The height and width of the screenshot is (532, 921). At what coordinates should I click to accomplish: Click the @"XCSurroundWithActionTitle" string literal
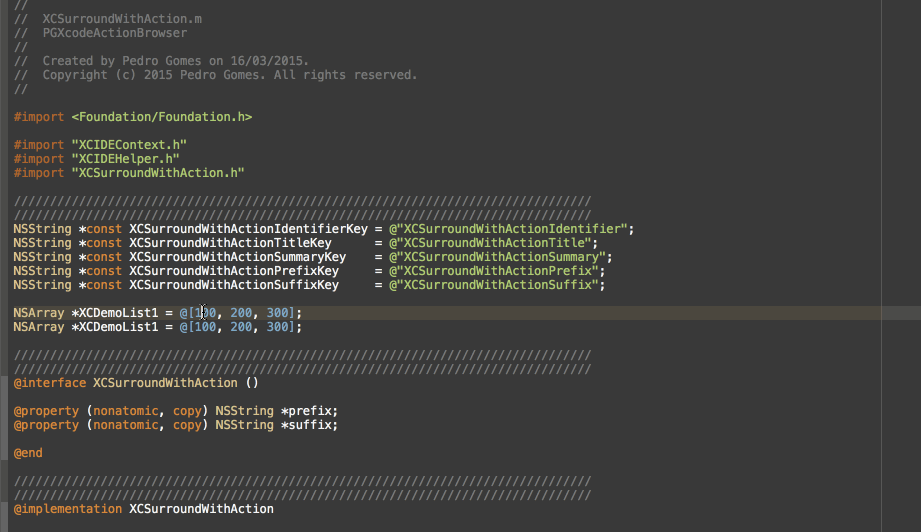490,243
